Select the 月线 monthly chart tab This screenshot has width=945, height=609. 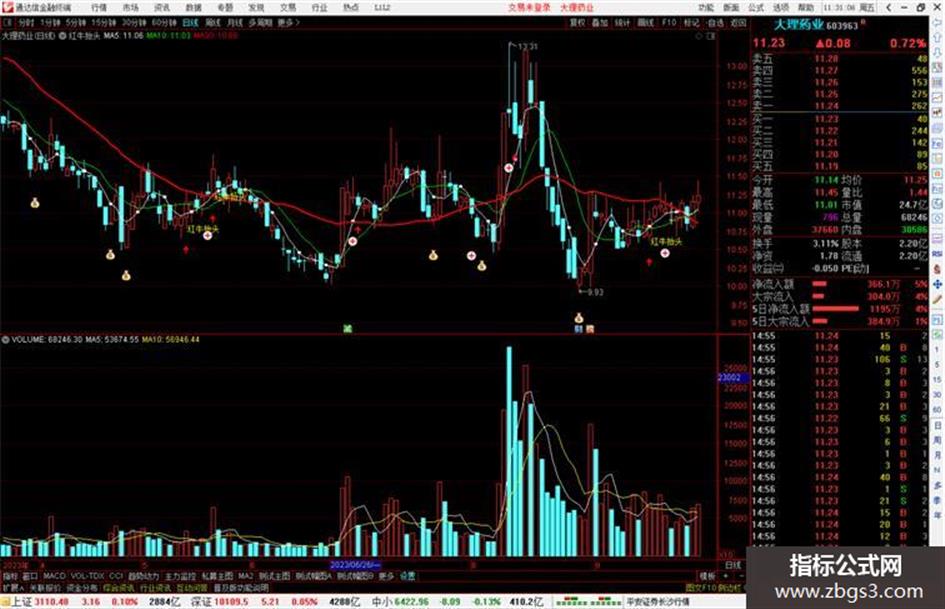tap(234, 22)
